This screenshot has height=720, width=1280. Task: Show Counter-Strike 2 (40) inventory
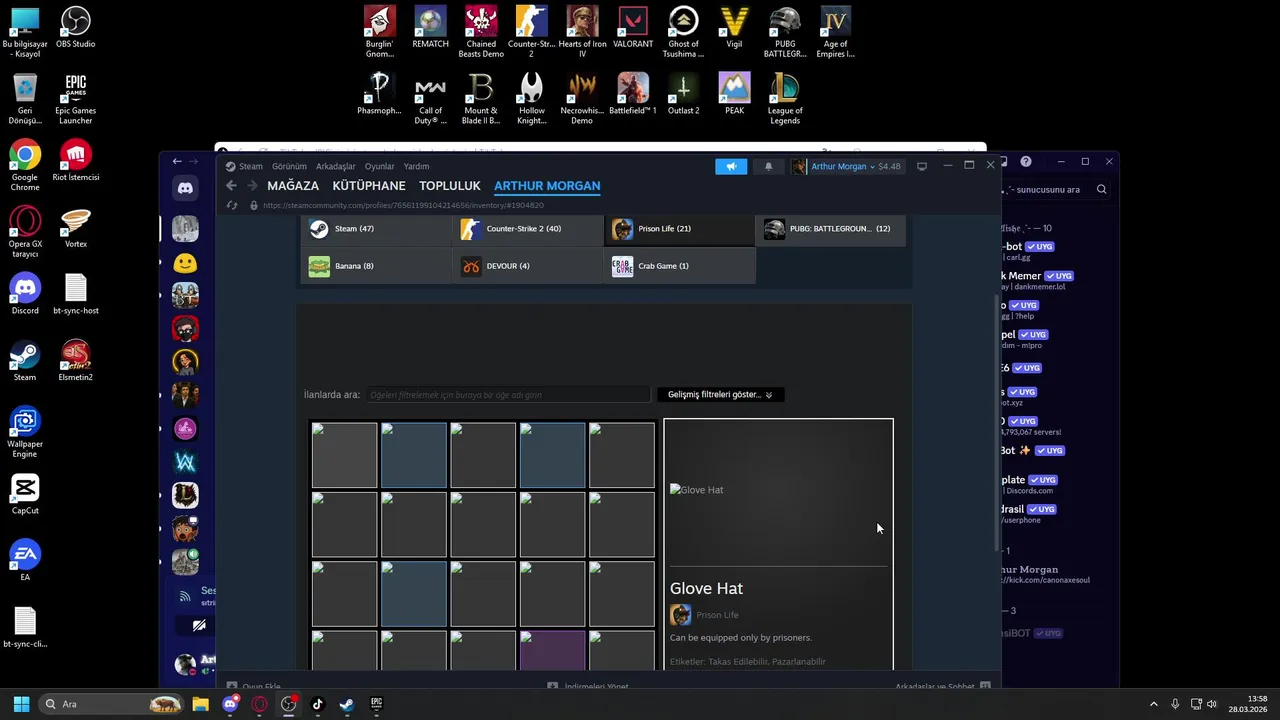point(529,229)
